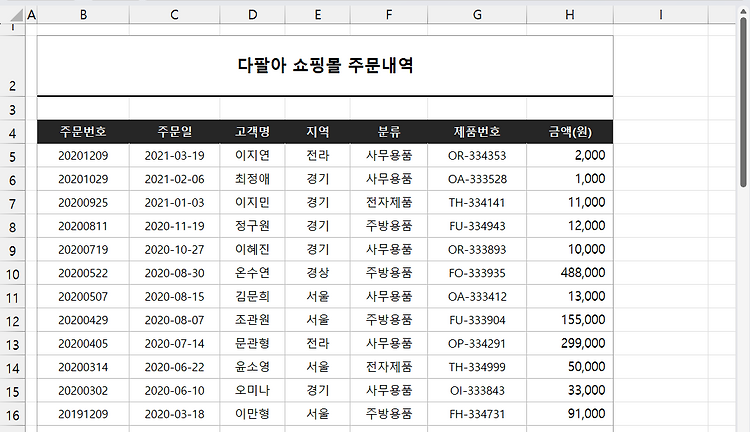750x432 pixels.
Task: Select order date 2020-08-07
Action: (175, 320)
